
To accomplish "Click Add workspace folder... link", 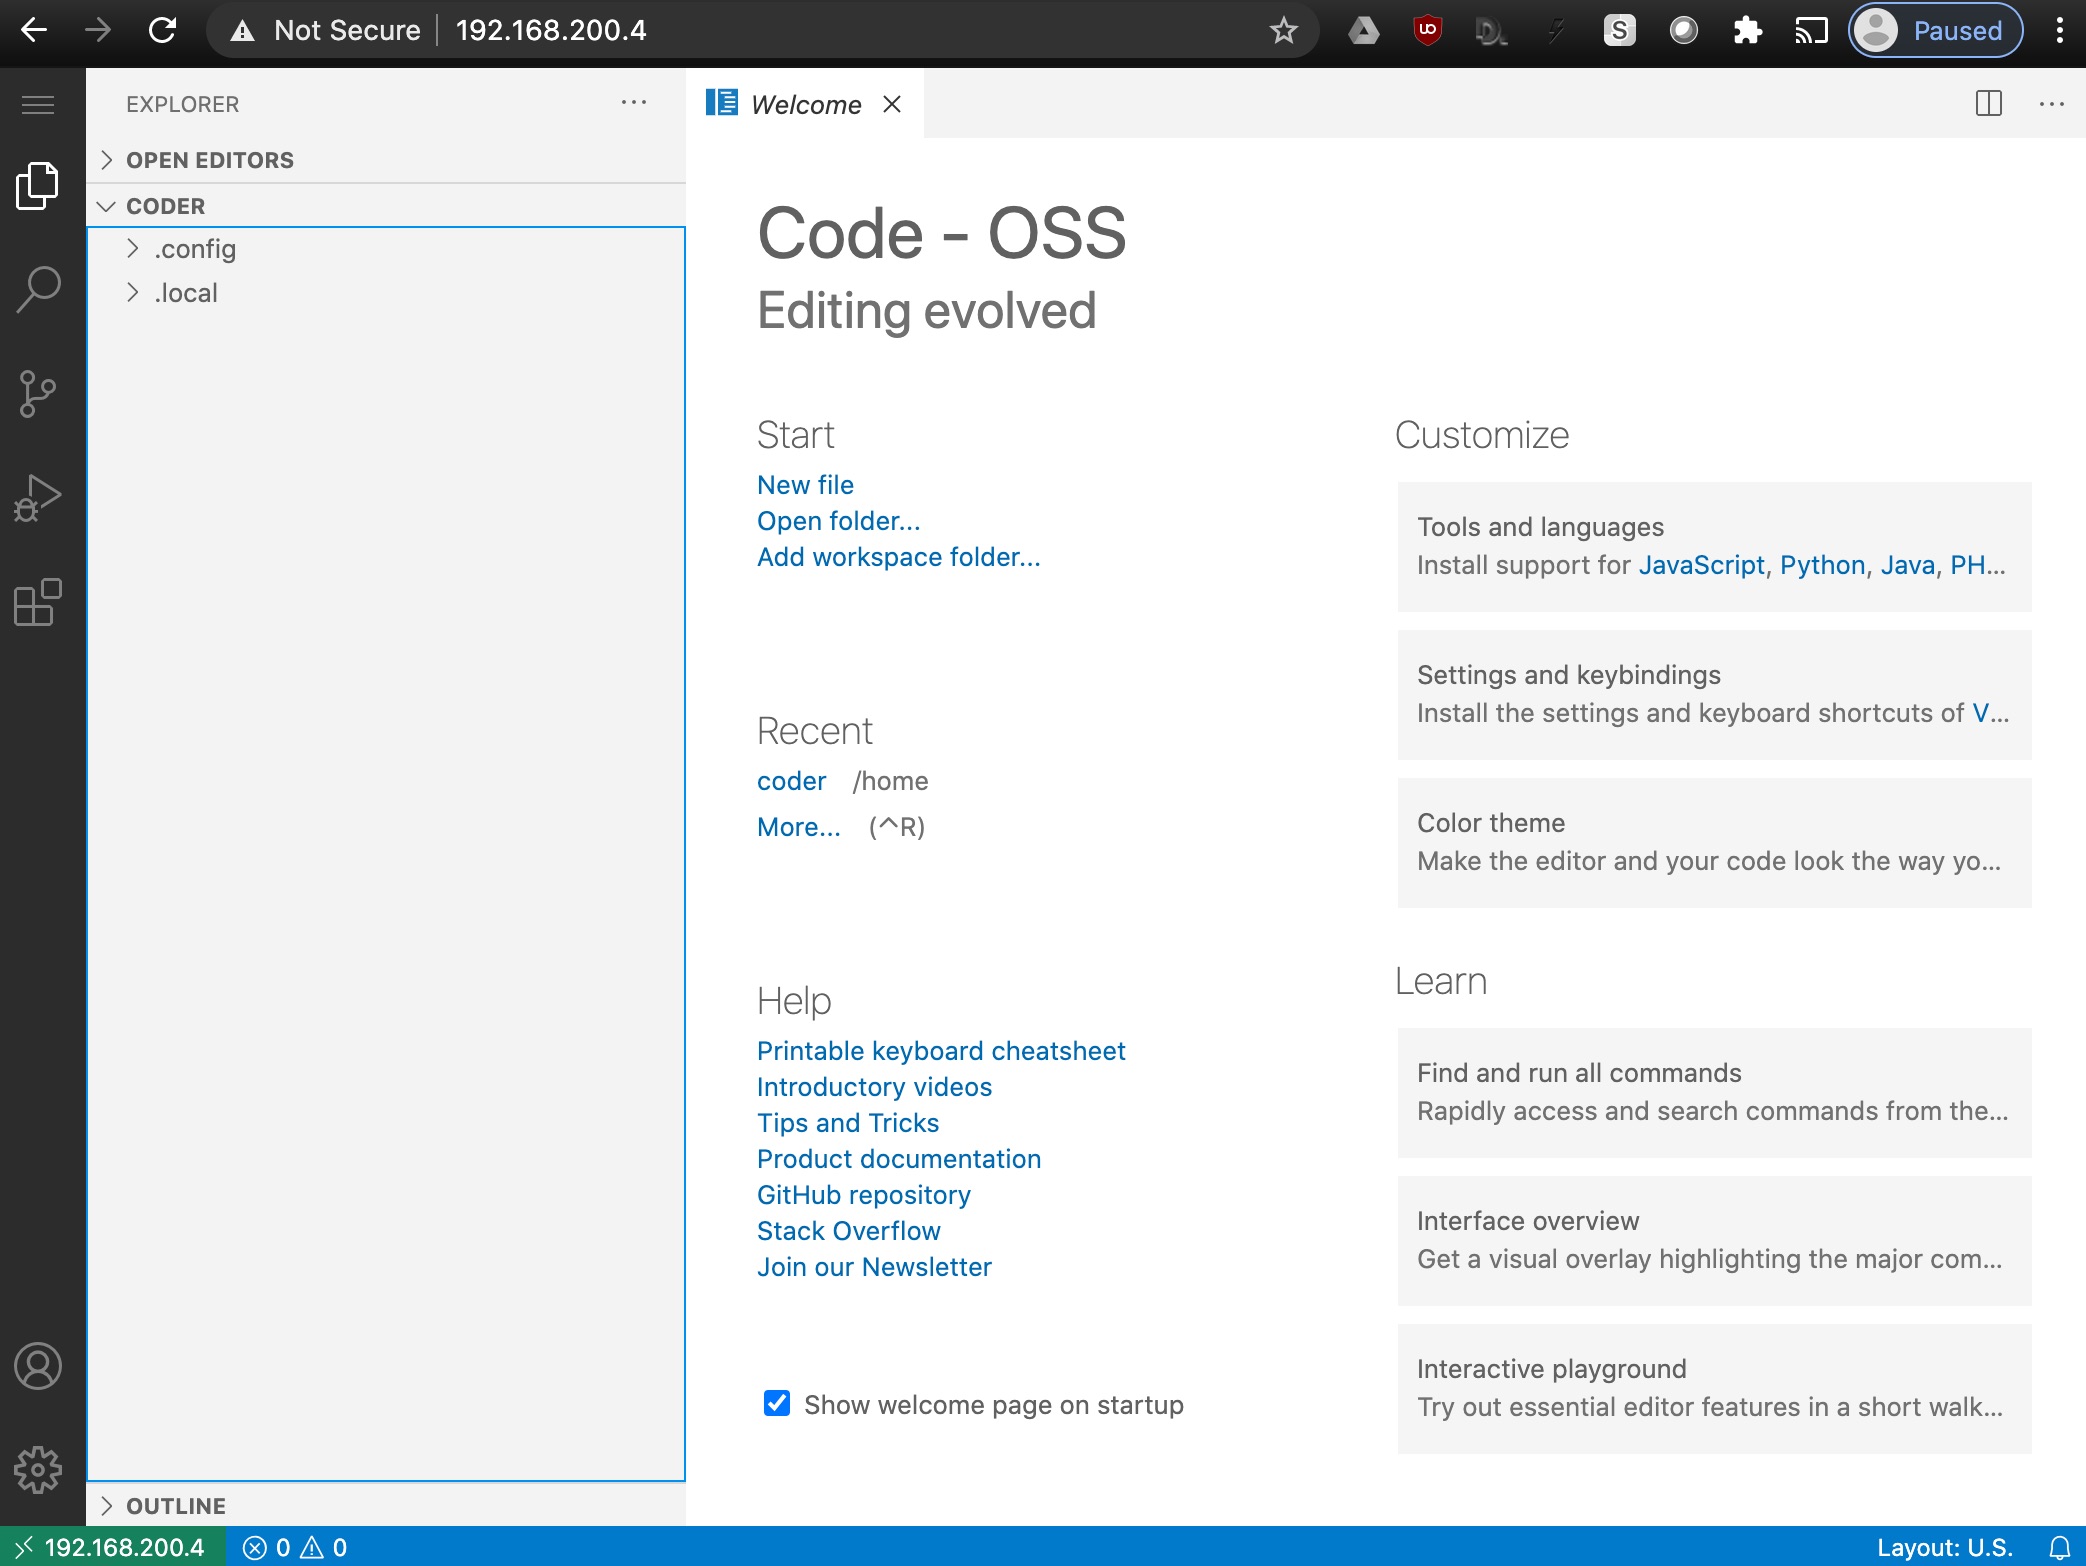I will [x=898, y=557].
